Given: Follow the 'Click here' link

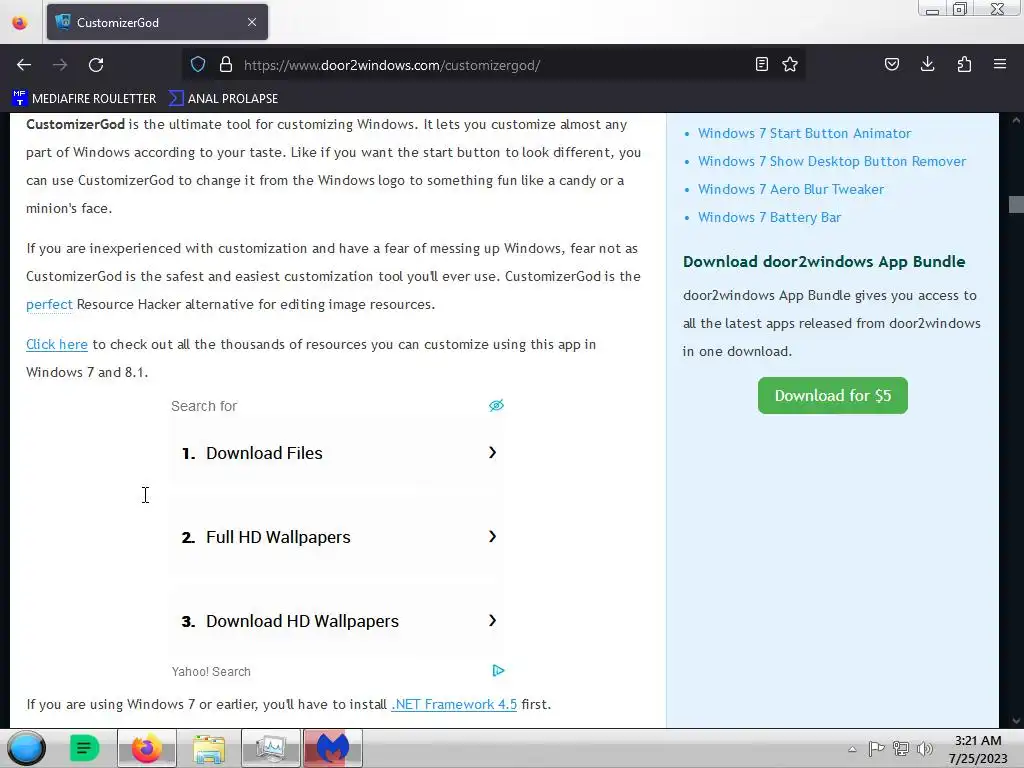Looking at the screenshot, I should coord(57,344).
